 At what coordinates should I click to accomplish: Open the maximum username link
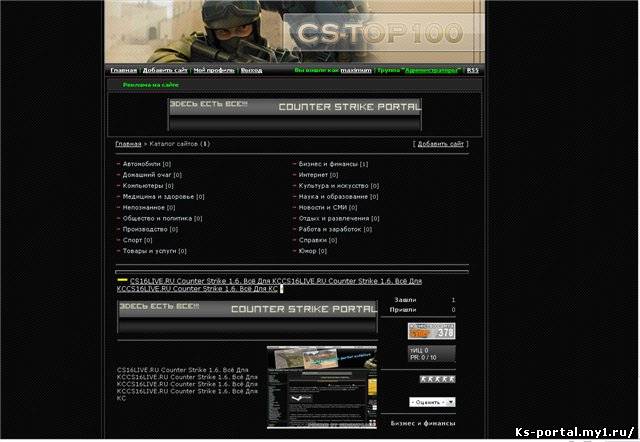356,70
